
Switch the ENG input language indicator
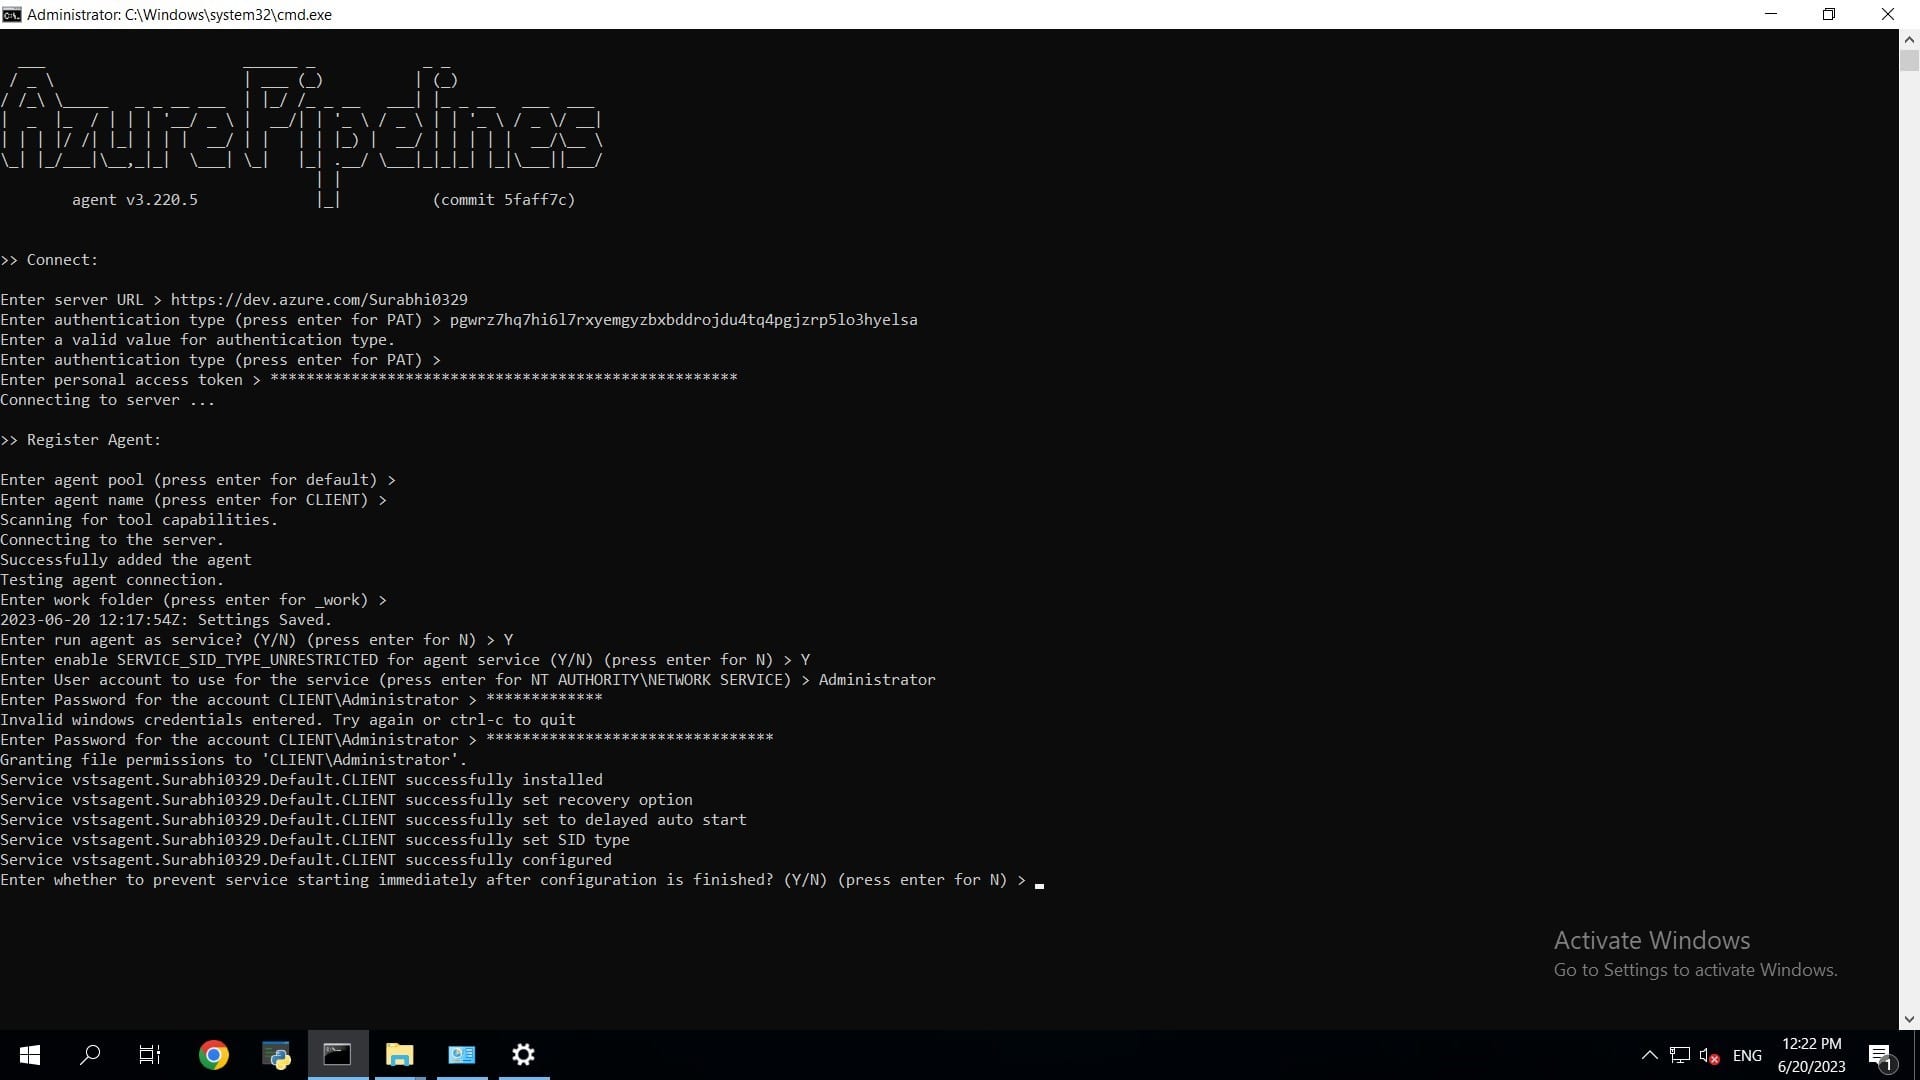(x=1747, y=1055)
